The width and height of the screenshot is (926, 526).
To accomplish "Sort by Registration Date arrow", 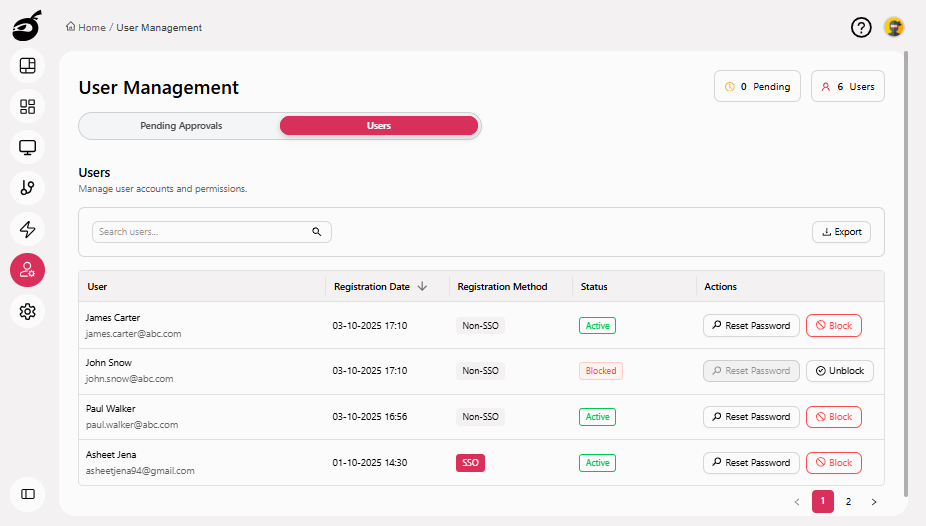I will 422,286.
